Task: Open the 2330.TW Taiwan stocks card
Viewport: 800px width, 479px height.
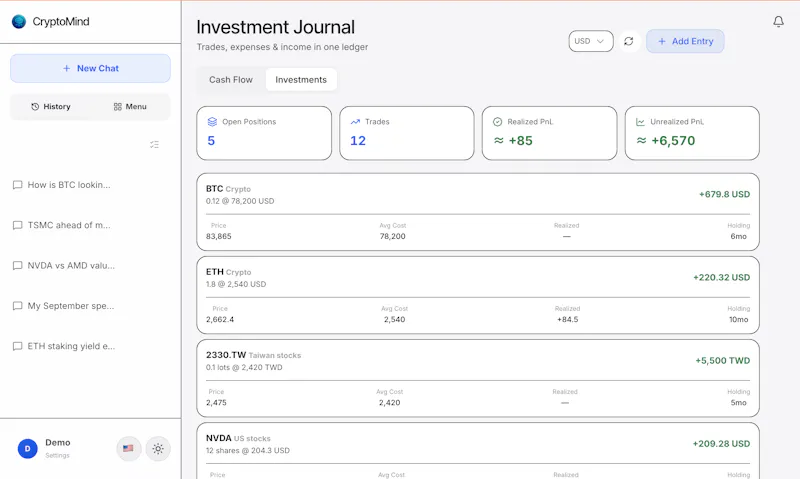Action: click(x=478, y=378)
